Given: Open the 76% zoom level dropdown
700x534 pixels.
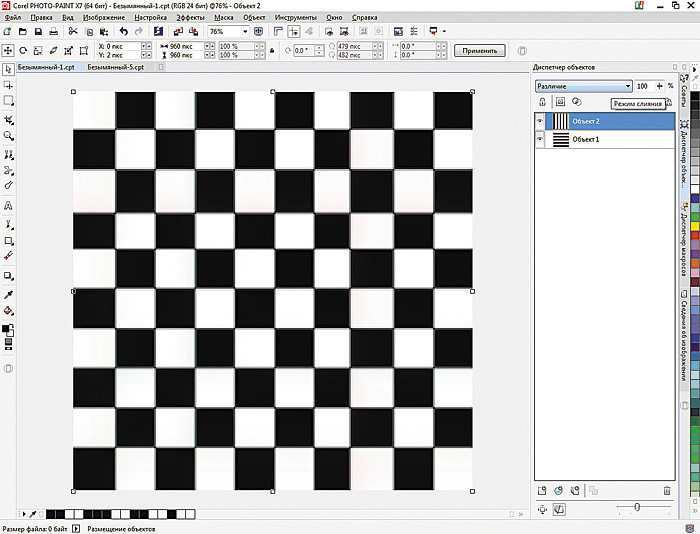Looking at the screenshot, I should [245, 32].
